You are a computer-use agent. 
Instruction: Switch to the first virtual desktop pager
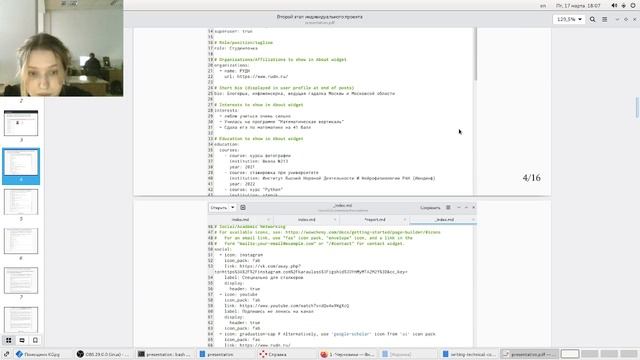(x=570, y=354)
